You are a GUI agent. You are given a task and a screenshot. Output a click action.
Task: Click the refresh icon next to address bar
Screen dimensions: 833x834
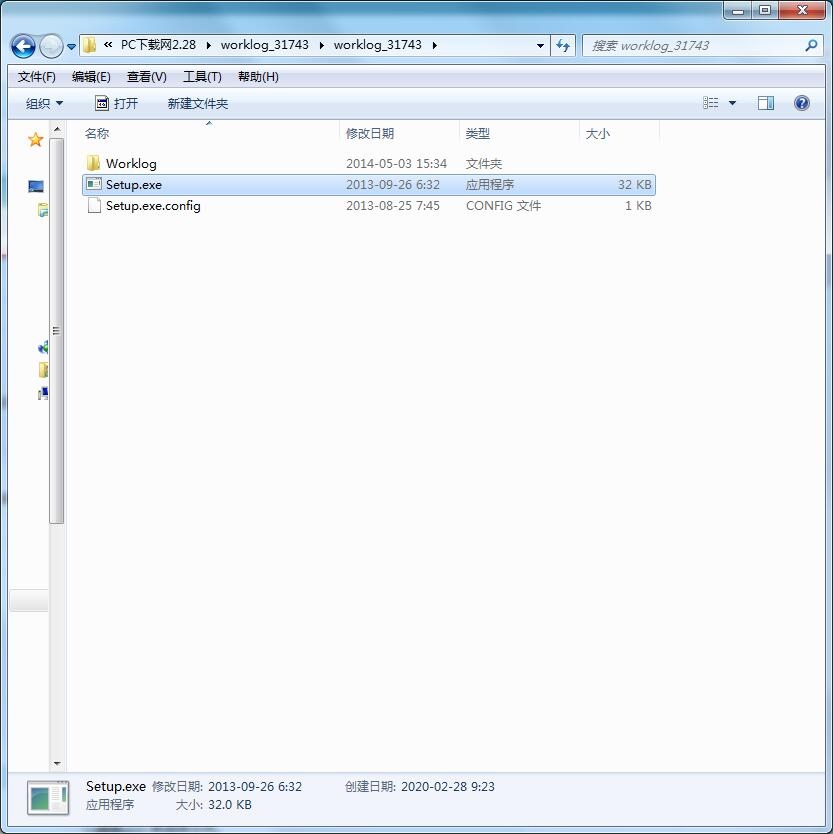click(563, 46)
